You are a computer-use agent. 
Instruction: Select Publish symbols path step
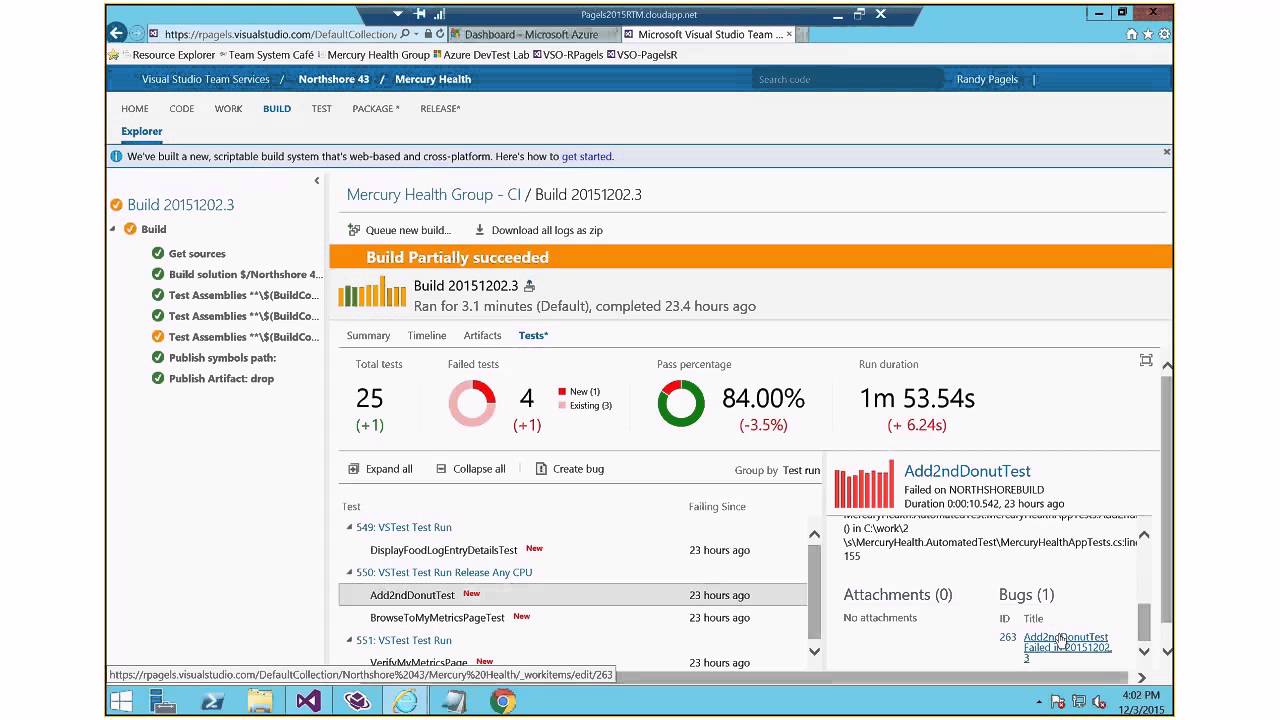pos(222,358)
